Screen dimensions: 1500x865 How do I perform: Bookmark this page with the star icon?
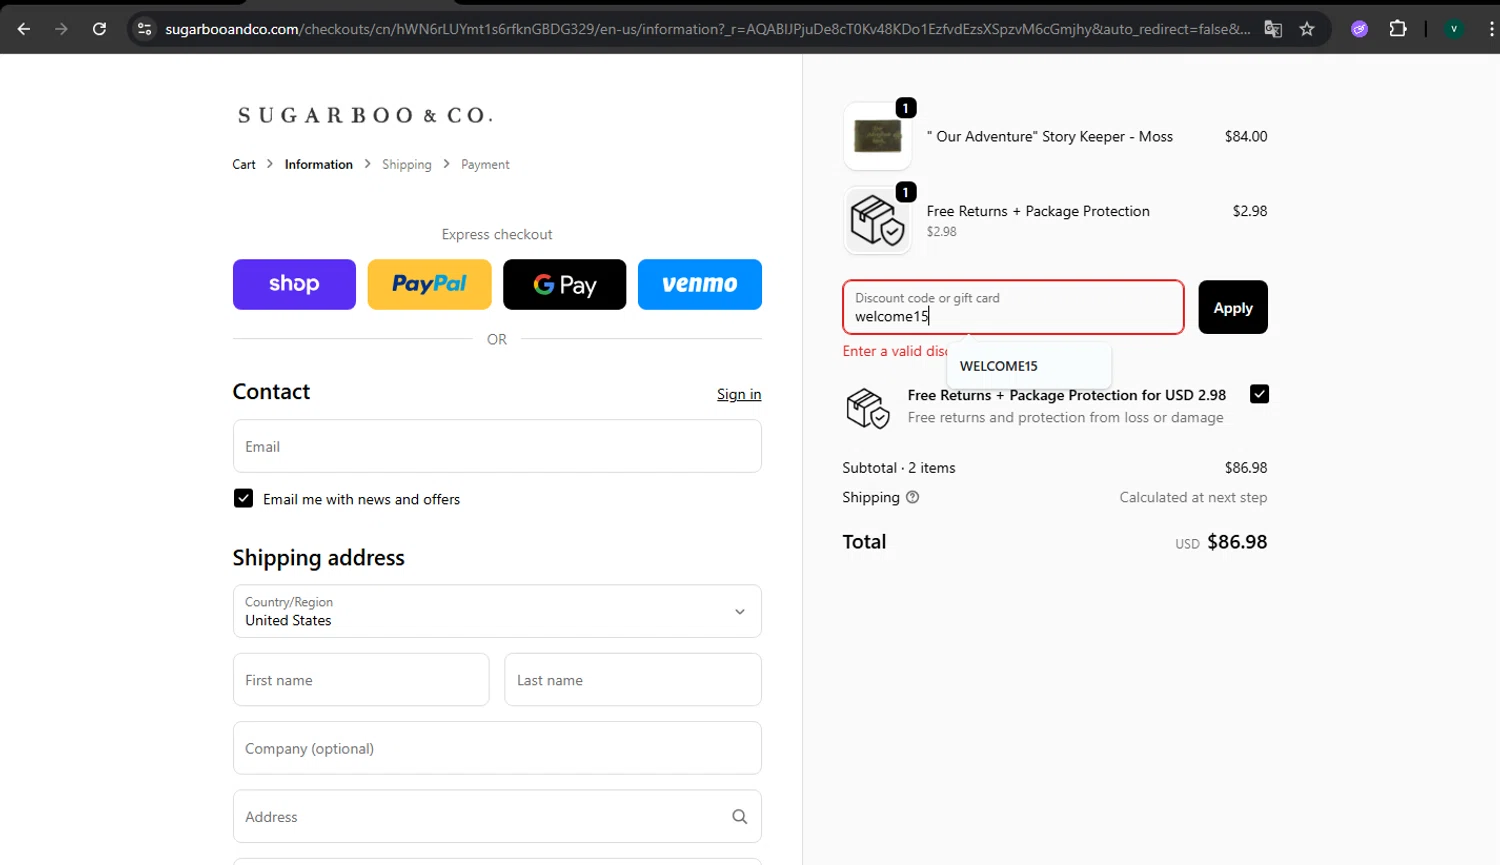[1307, 29]
